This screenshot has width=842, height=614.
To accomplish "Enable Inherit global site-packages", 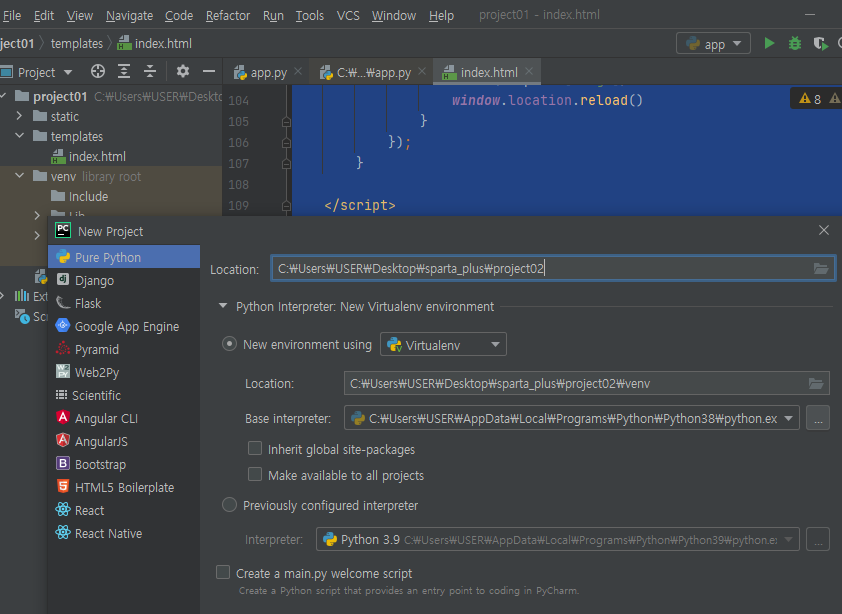I will [255, 449].
